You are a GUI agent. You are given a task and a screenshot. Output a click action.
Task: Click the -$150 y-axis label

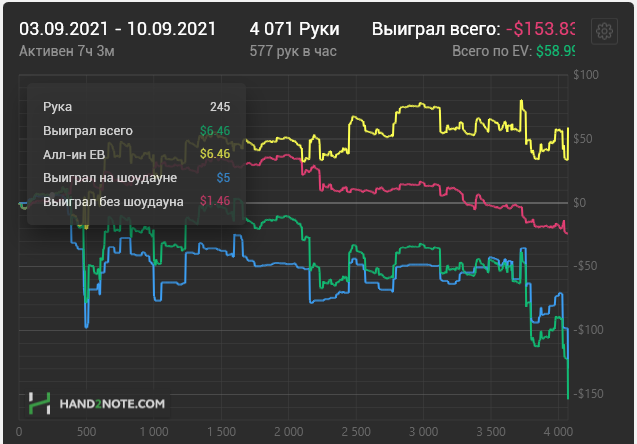click(x=588, y=394)
